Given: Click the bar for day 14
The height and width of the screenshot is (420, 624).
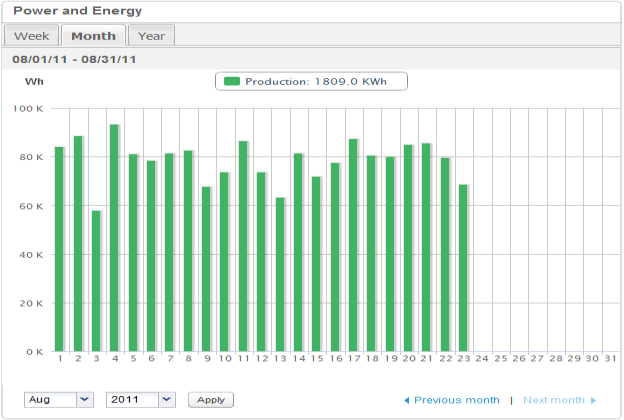Looking at the screenshot, I should point(298,252).
